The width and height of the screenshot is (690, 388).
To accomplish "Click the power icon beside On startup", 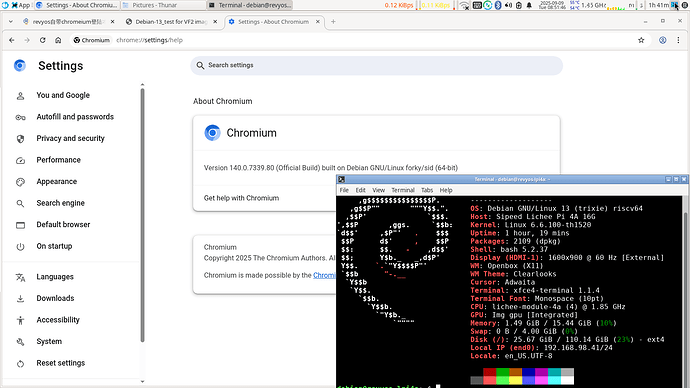I will [20, 247].
